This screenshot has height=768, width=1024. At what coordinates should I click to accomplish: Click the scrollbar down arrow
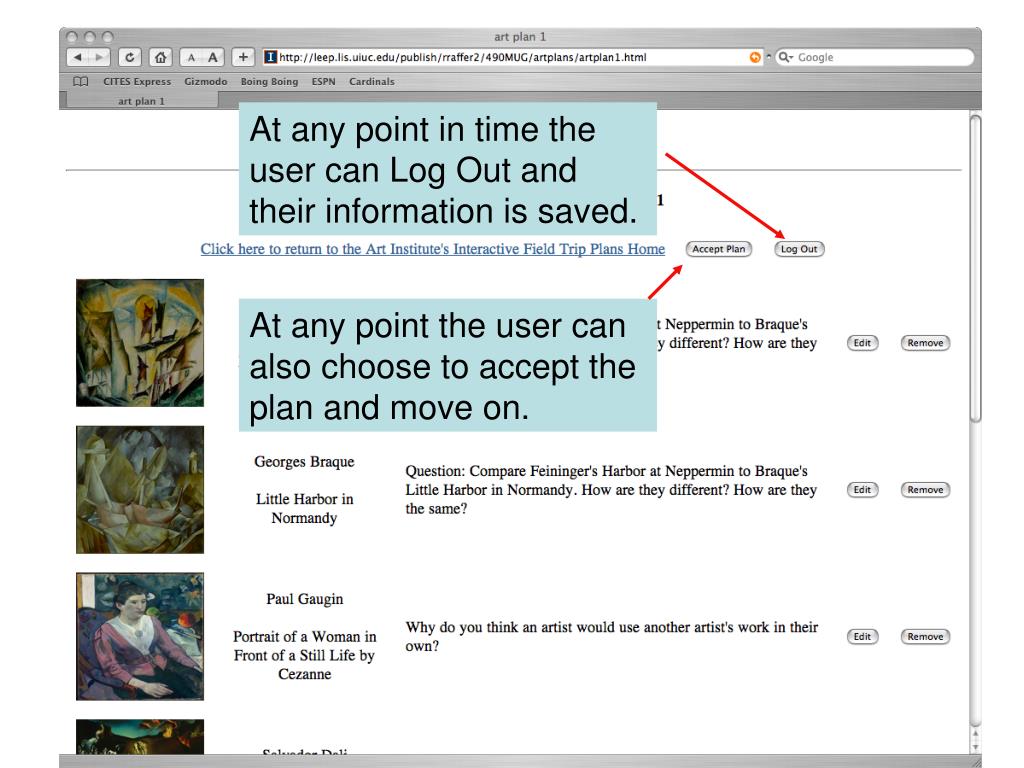[975, 747]
